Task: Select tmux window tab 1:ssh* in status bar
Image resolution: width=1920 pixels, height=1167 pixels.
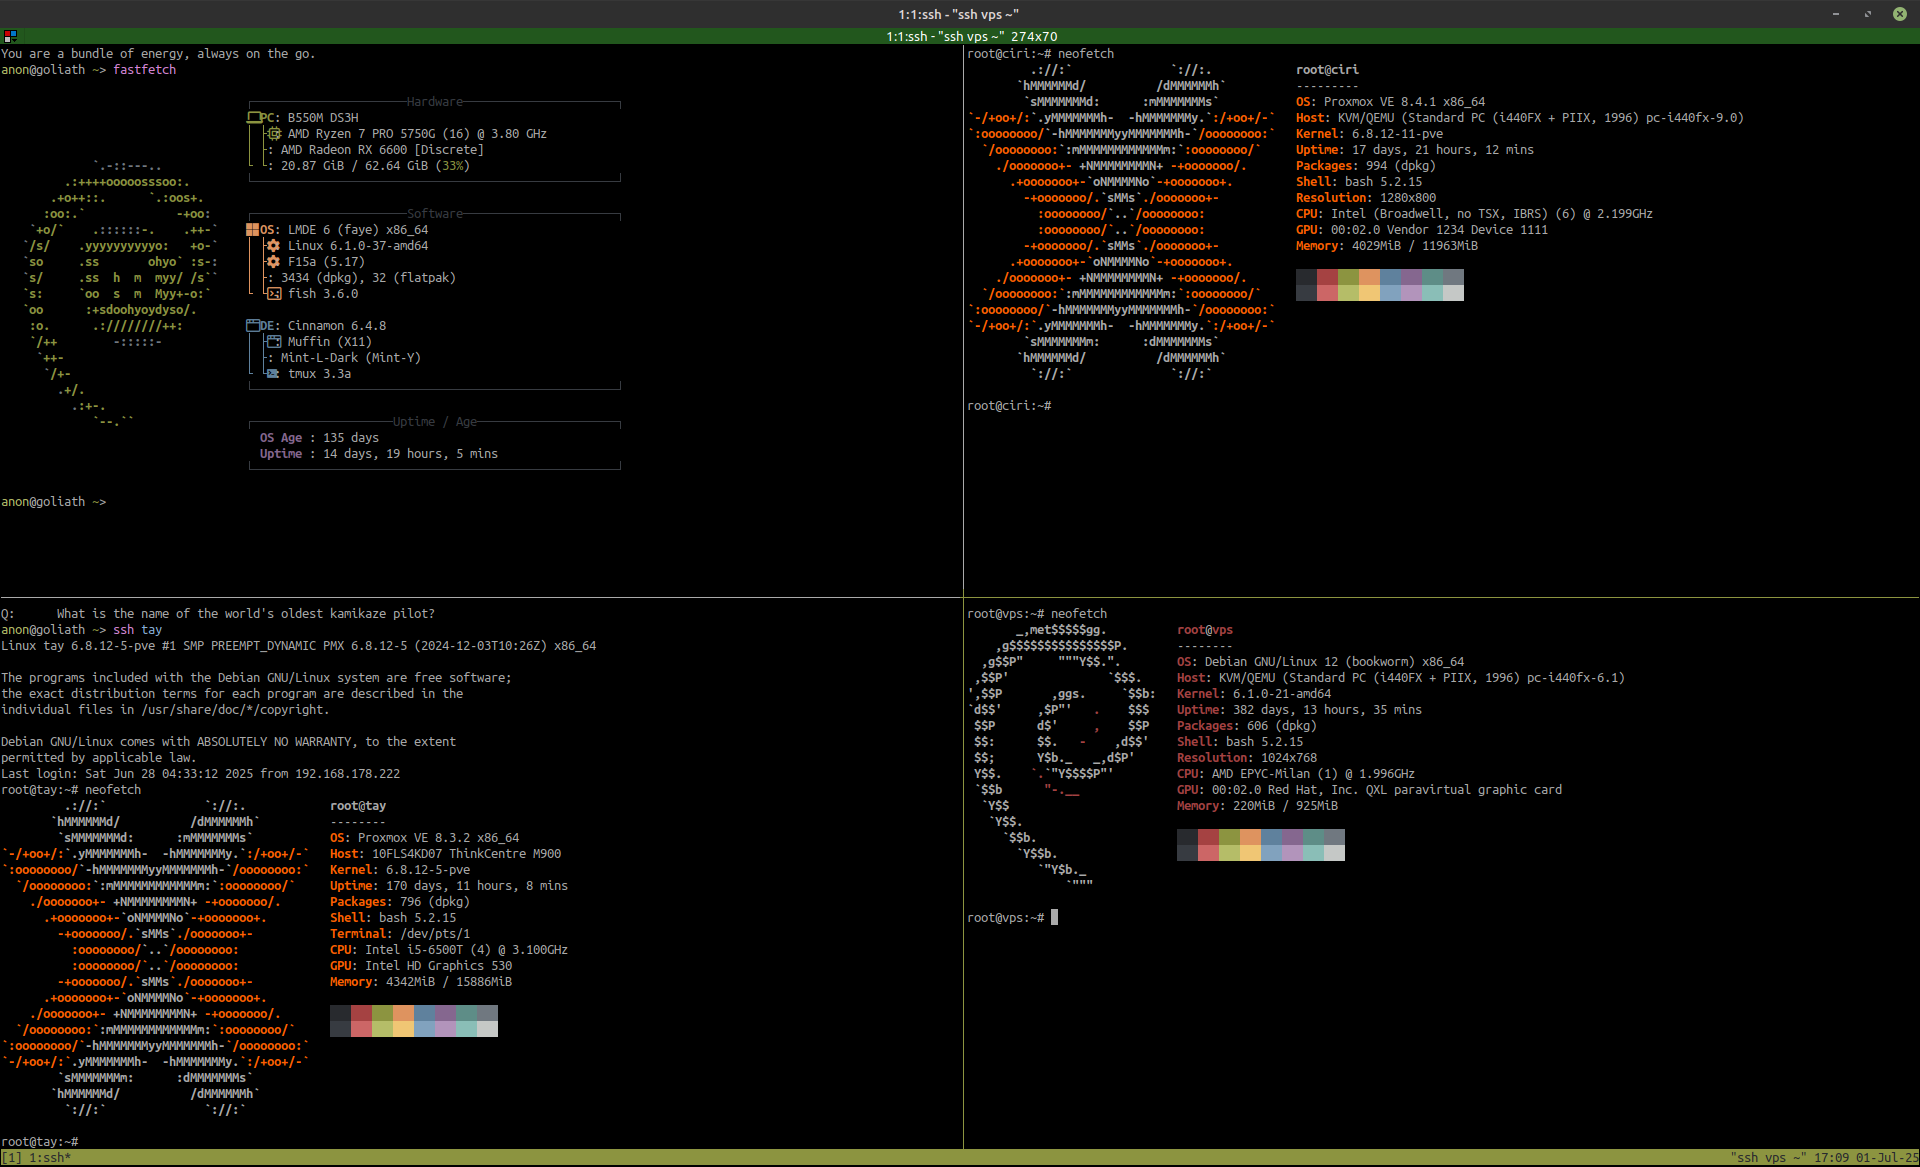Action: 50,1158
